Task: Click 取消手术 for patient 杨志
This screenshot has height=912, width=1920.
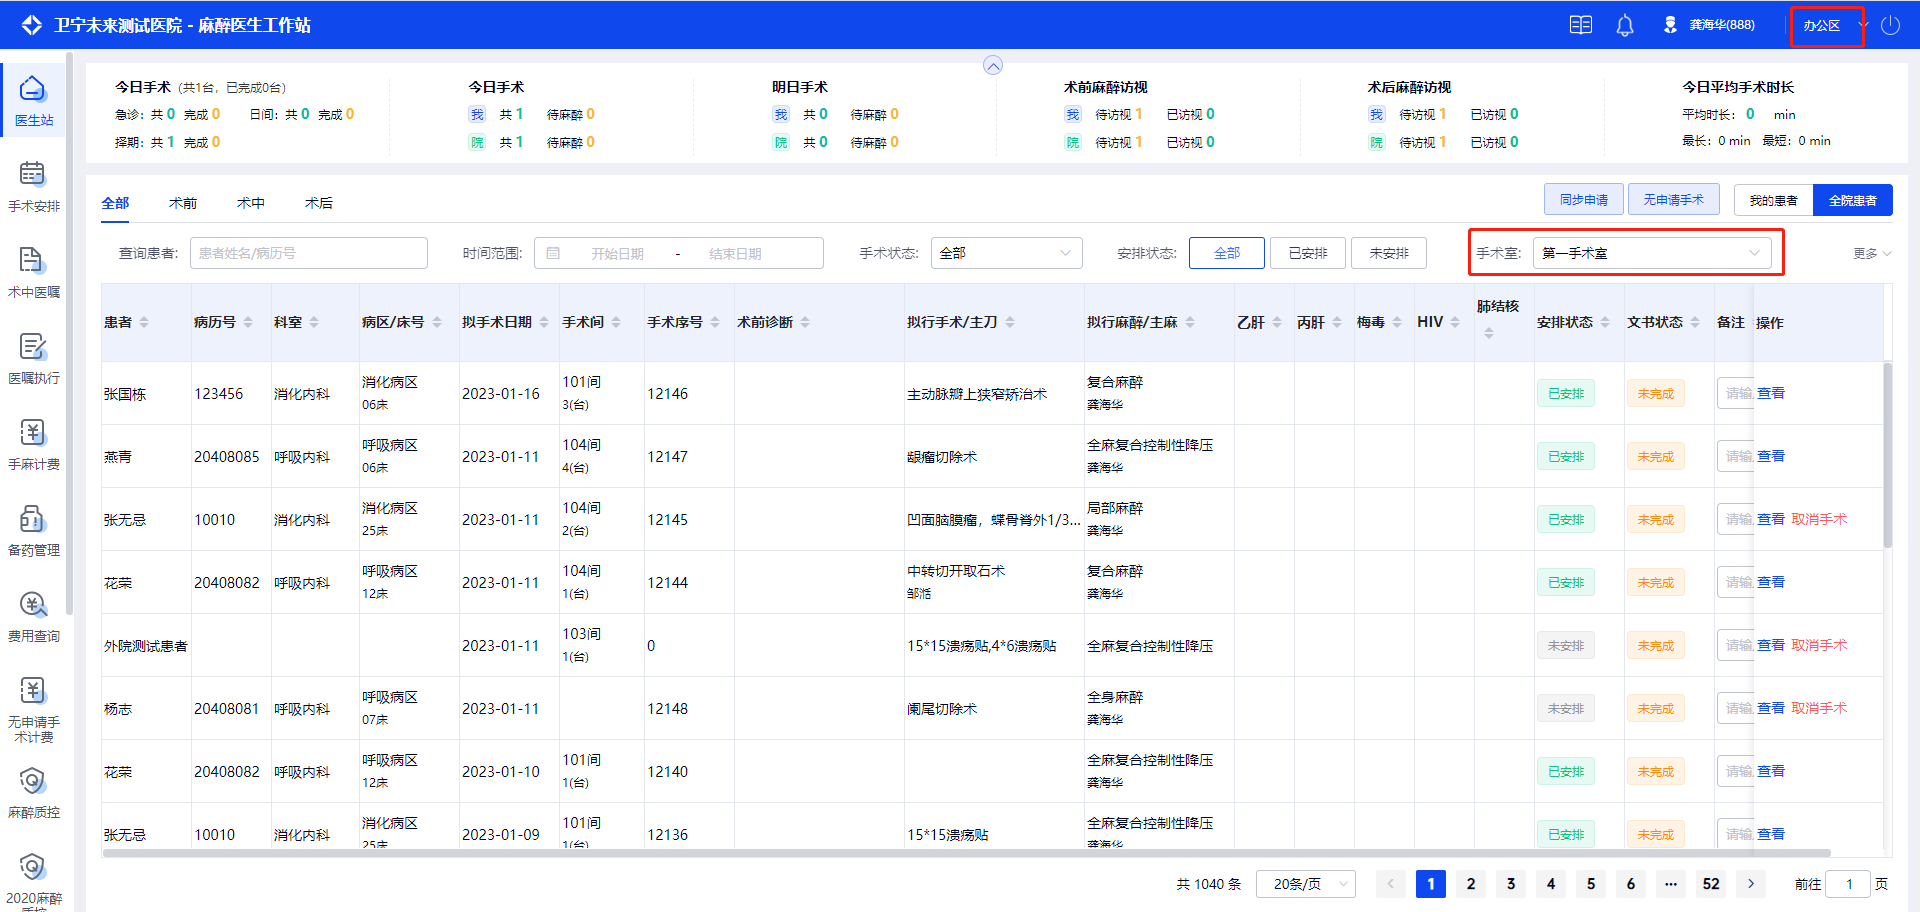Action: pos(1819,708)
